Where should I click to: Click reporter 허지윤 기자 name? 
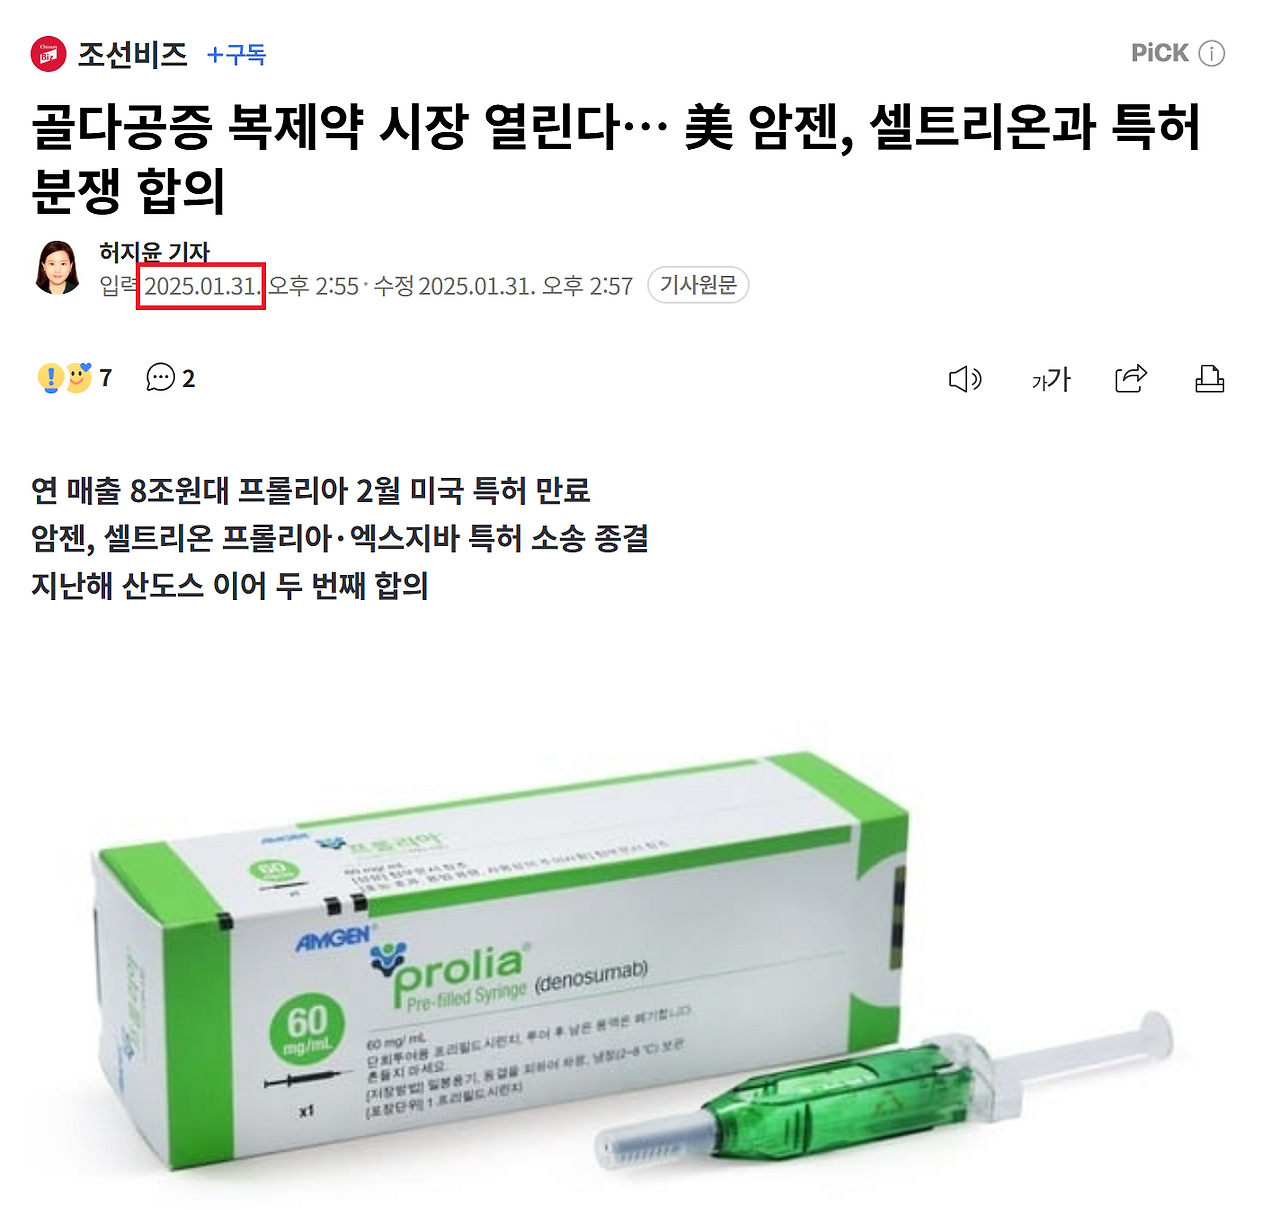click(154, 252)
